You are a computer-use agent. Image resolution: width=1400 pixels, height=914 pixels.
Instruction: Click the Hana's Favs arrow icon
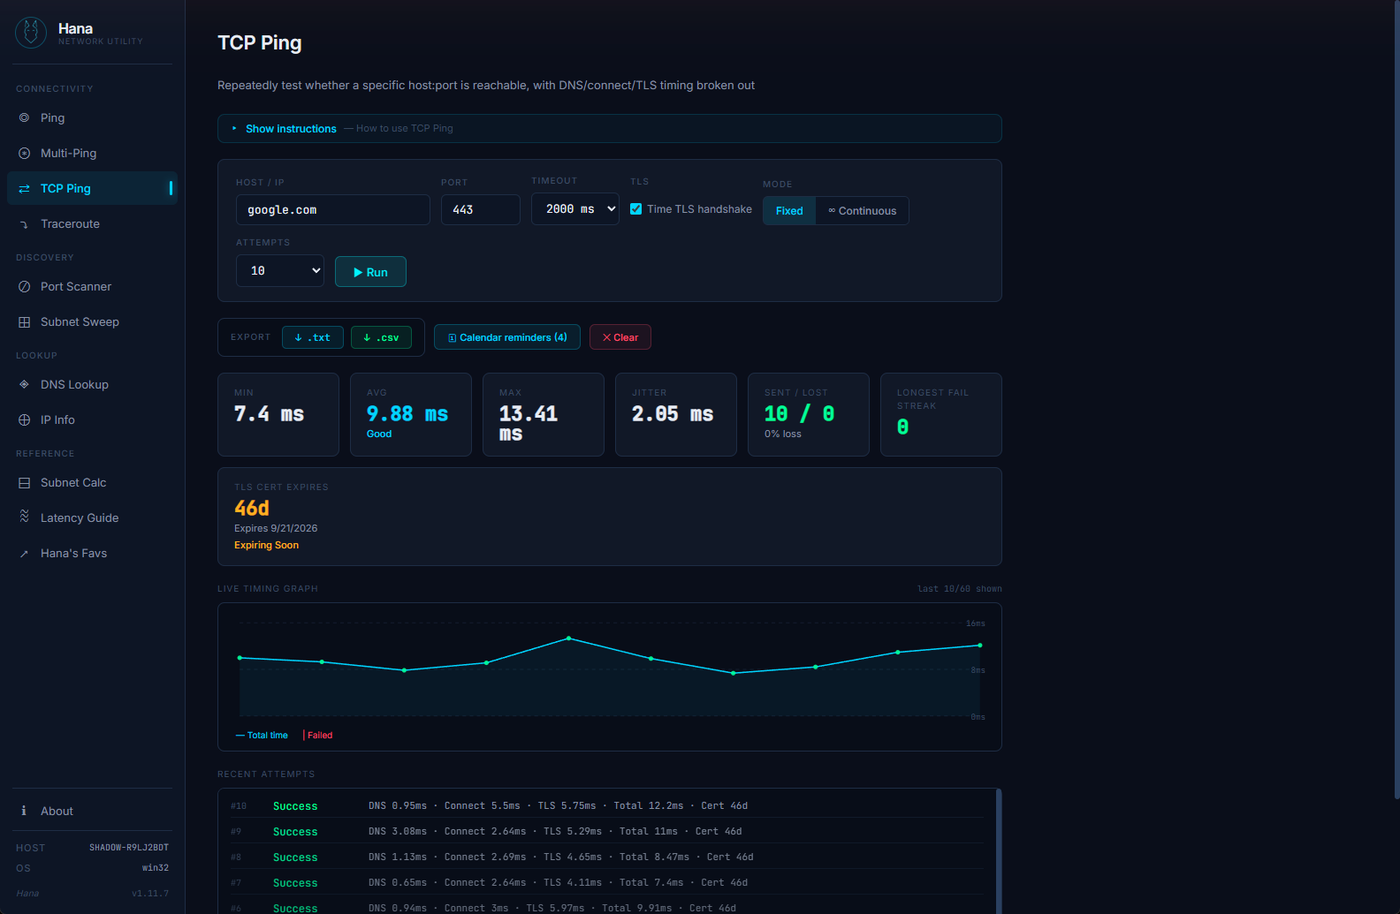pos(24,554)
